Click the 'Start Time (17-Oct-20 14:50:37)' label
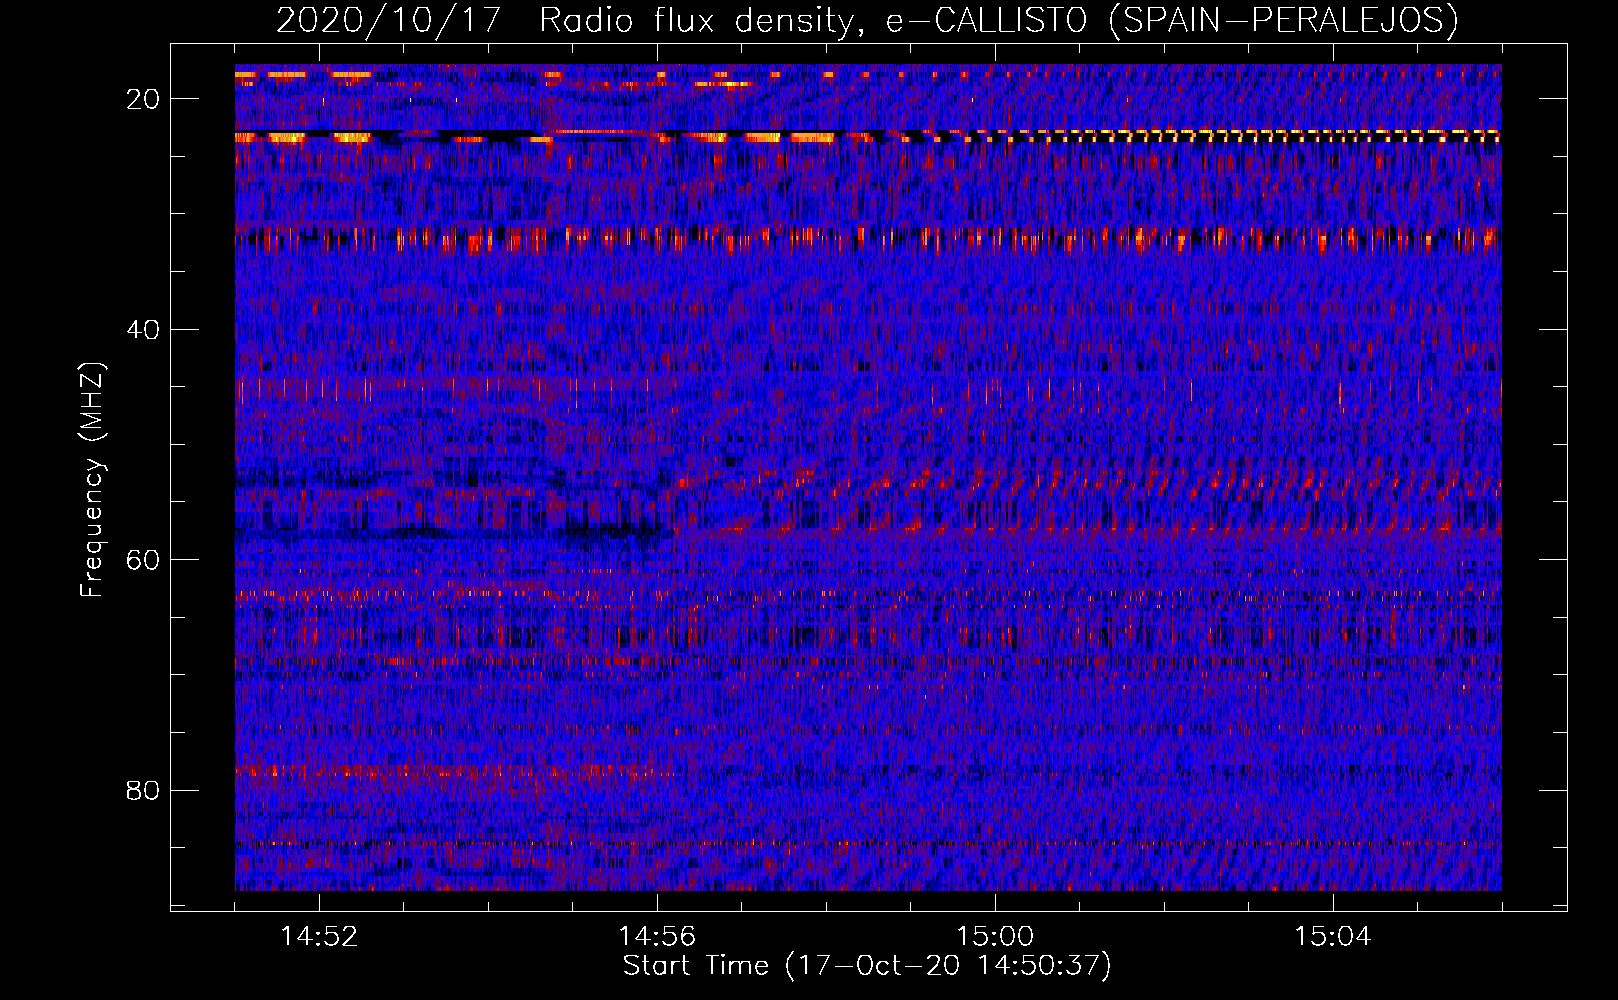 [x=867, y=966]
